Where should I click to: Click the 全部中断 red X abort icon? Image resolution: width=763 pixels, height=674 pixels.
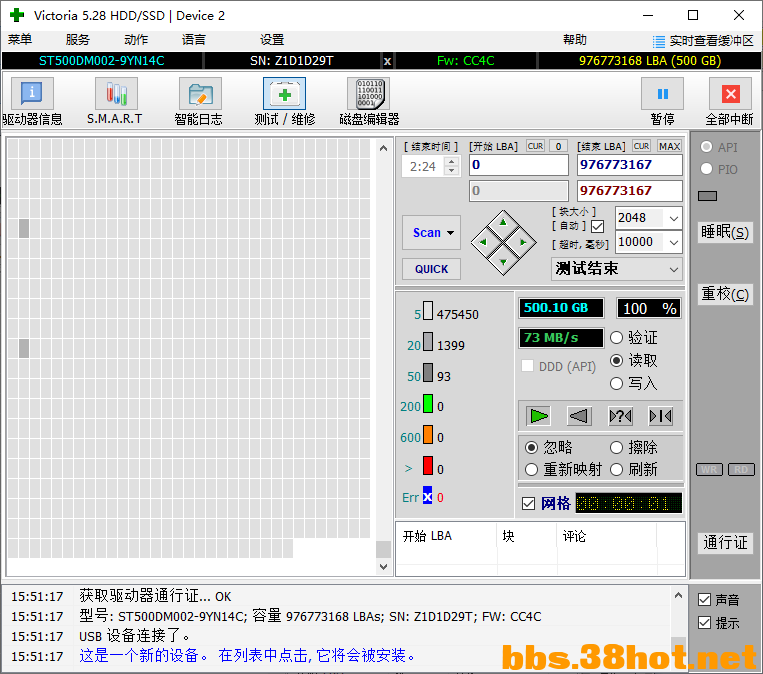730,93
